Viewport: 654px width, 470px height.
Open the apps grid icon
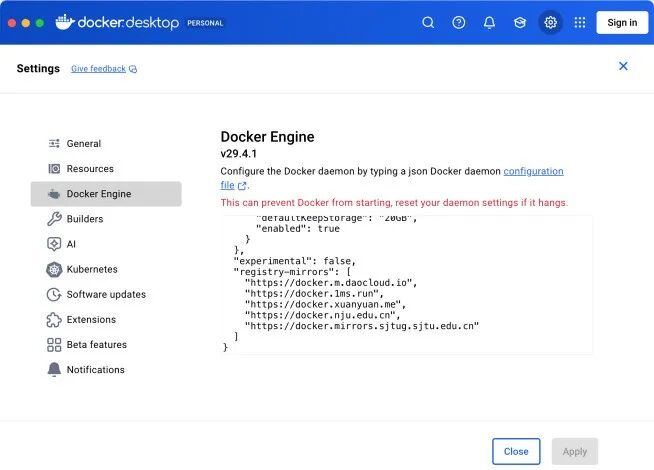[x=580, y=23]
